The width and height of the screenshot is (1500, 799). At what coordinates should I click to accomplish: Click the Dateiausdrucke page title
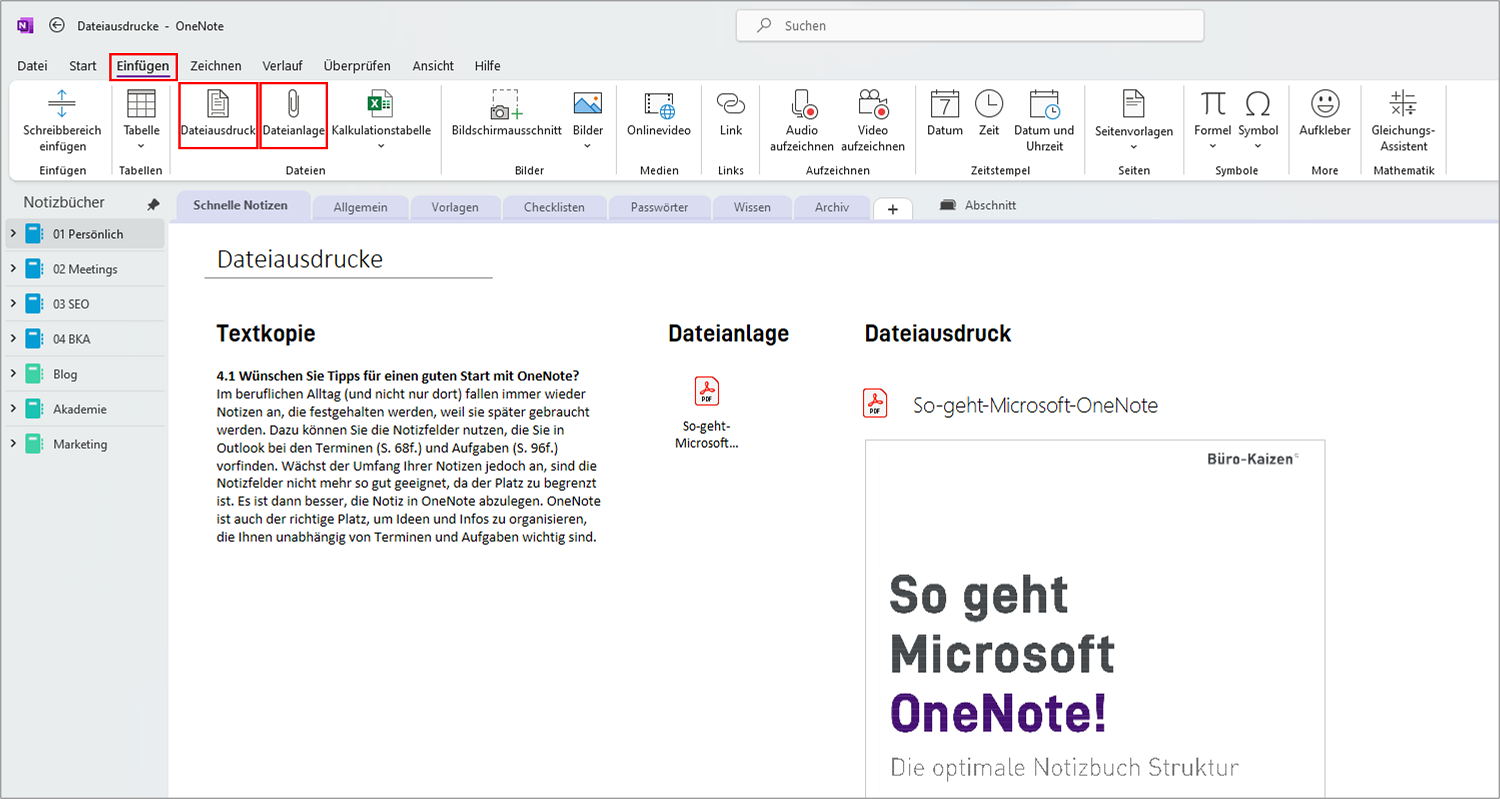click(x=300, y=259)
